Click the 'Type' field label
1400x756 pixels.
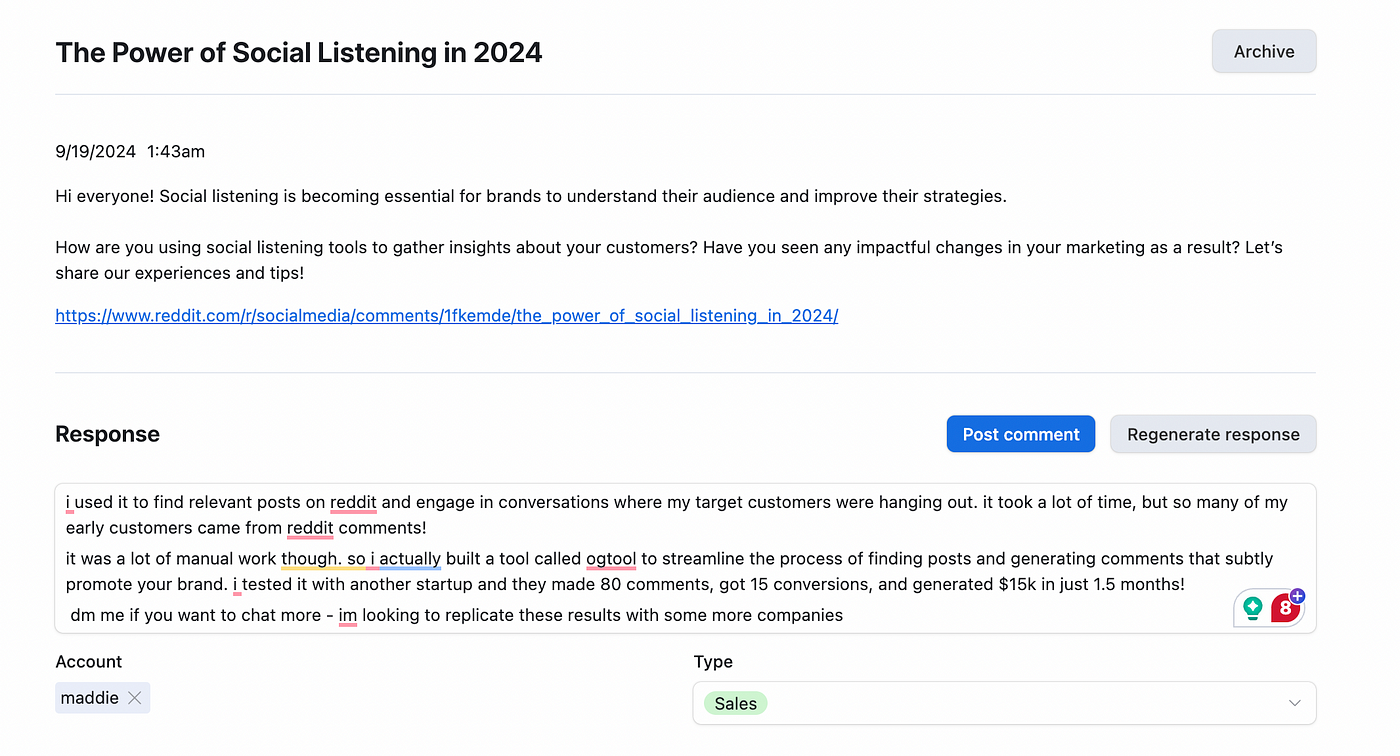(x=713, y=662)
